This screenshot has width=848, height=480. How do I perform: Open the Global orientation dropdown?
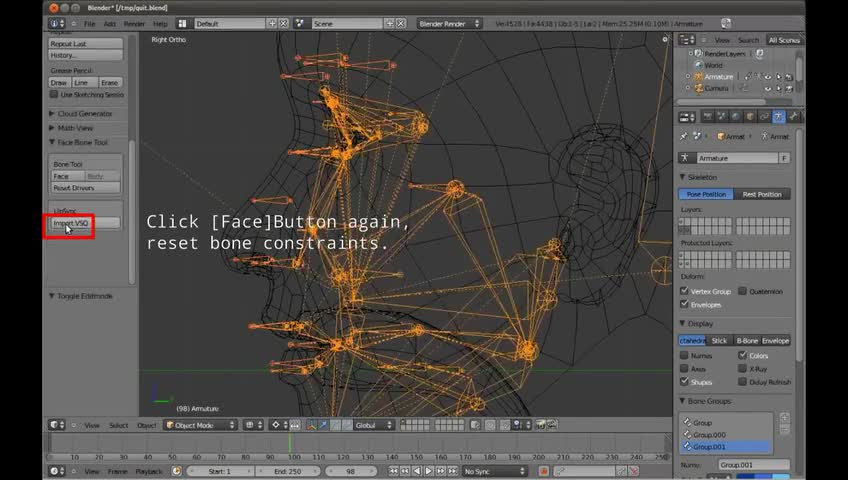tap(373, 425)
